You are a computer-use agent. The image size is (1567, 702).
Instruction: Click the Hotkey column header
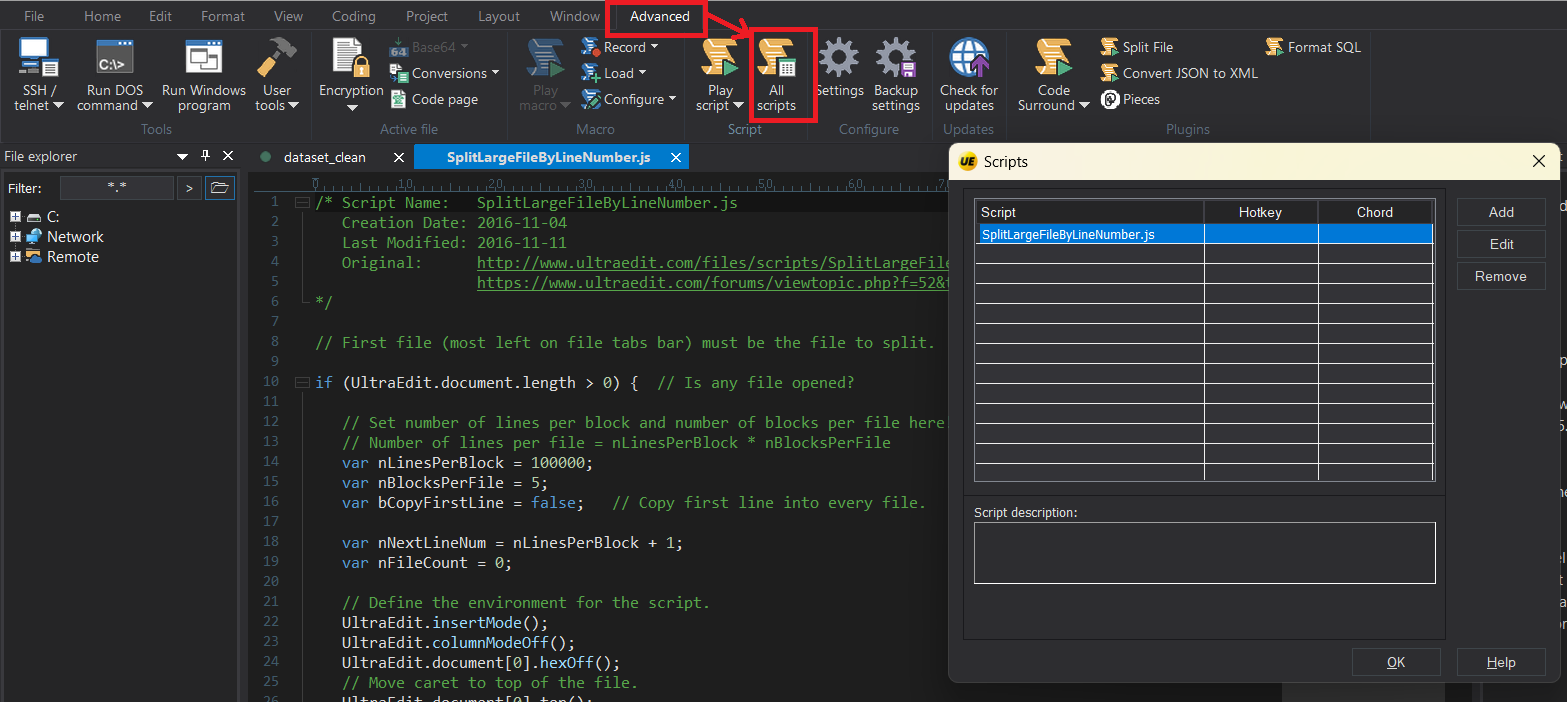[x=1260, y=212]
